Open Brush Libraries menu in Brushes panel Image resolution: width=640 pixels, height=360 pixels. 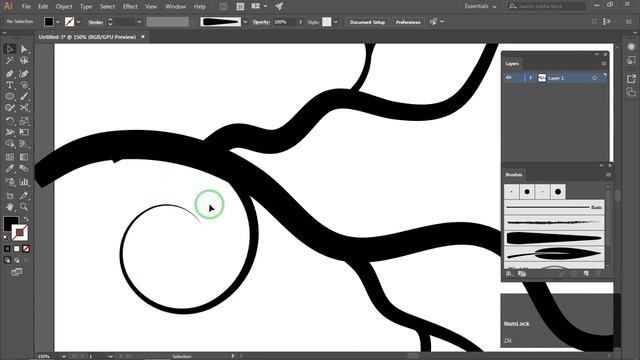[x=509, y=273]
